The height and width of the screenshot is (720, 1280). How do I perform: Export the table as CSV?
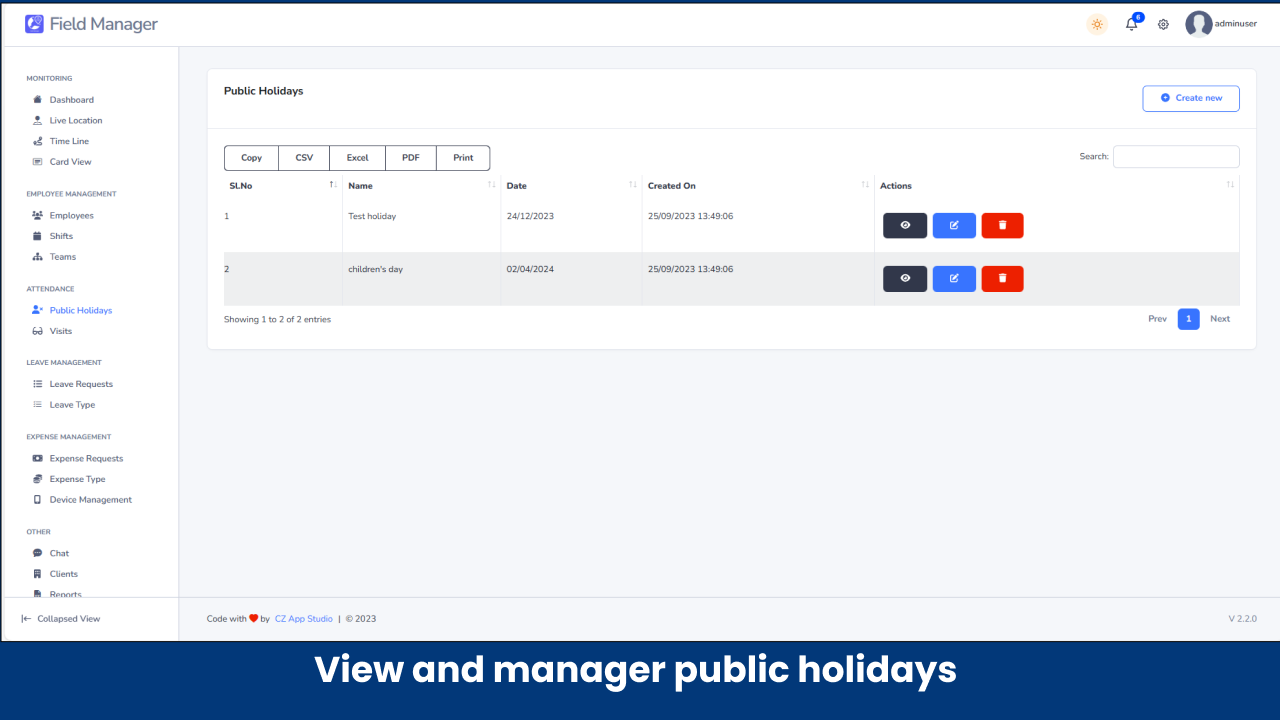click(303, 157)
